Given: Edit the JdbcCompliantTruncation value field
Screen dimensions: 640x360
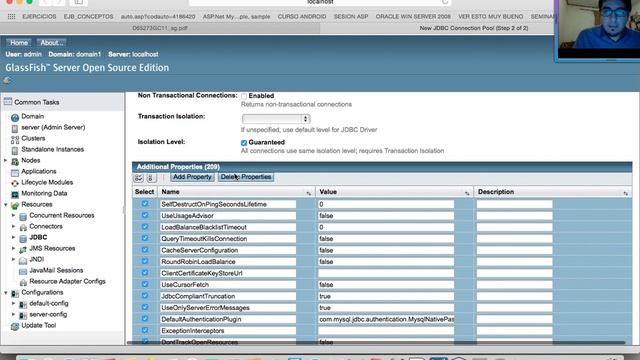Looking at the screenshot, I should 386,296.
